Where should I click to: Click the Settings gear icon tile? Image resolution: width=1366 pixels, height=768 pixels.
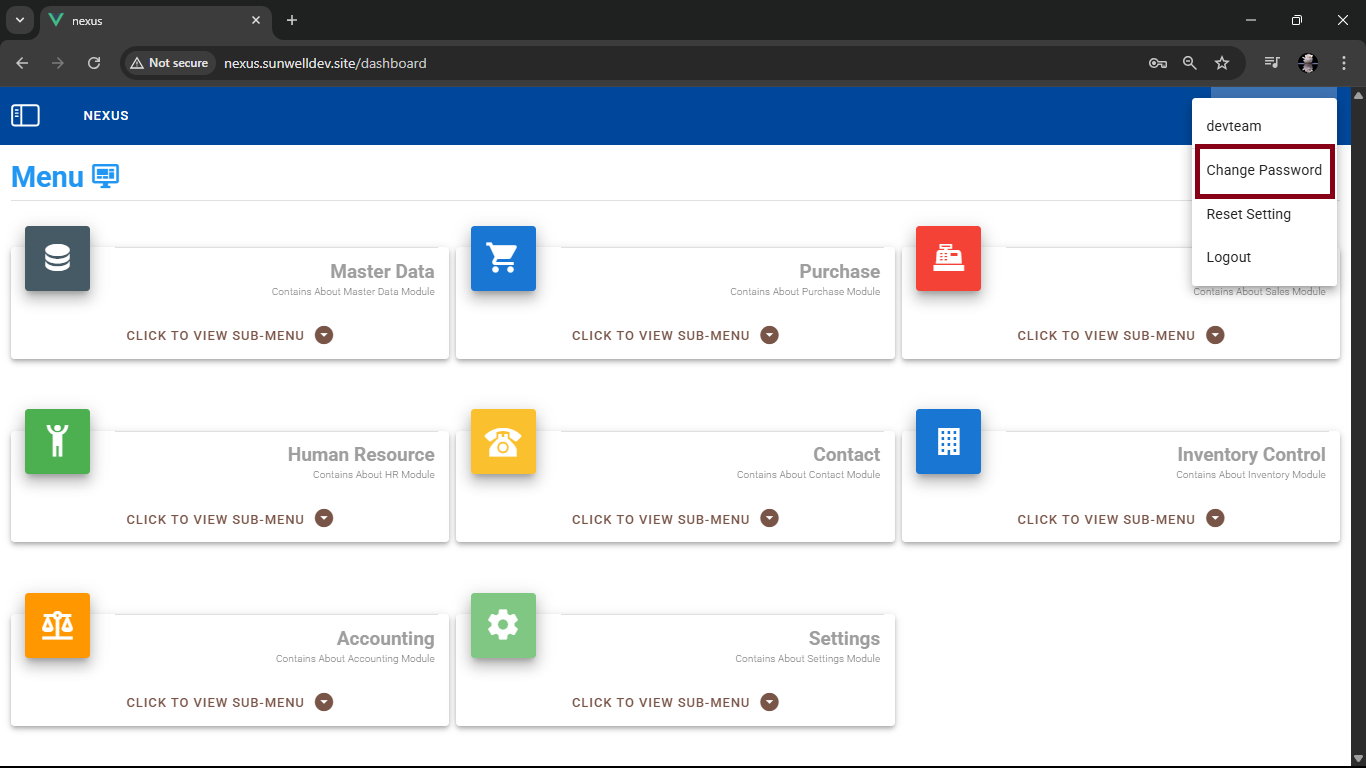[503, 625]
